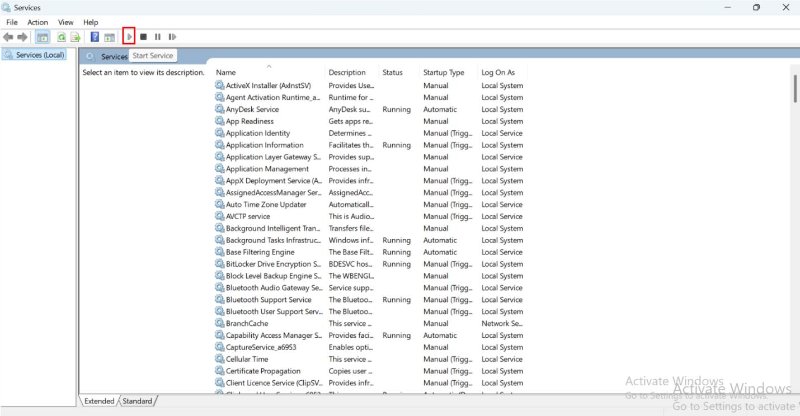Click the gear icon beside Application Identity

(219, 133)
